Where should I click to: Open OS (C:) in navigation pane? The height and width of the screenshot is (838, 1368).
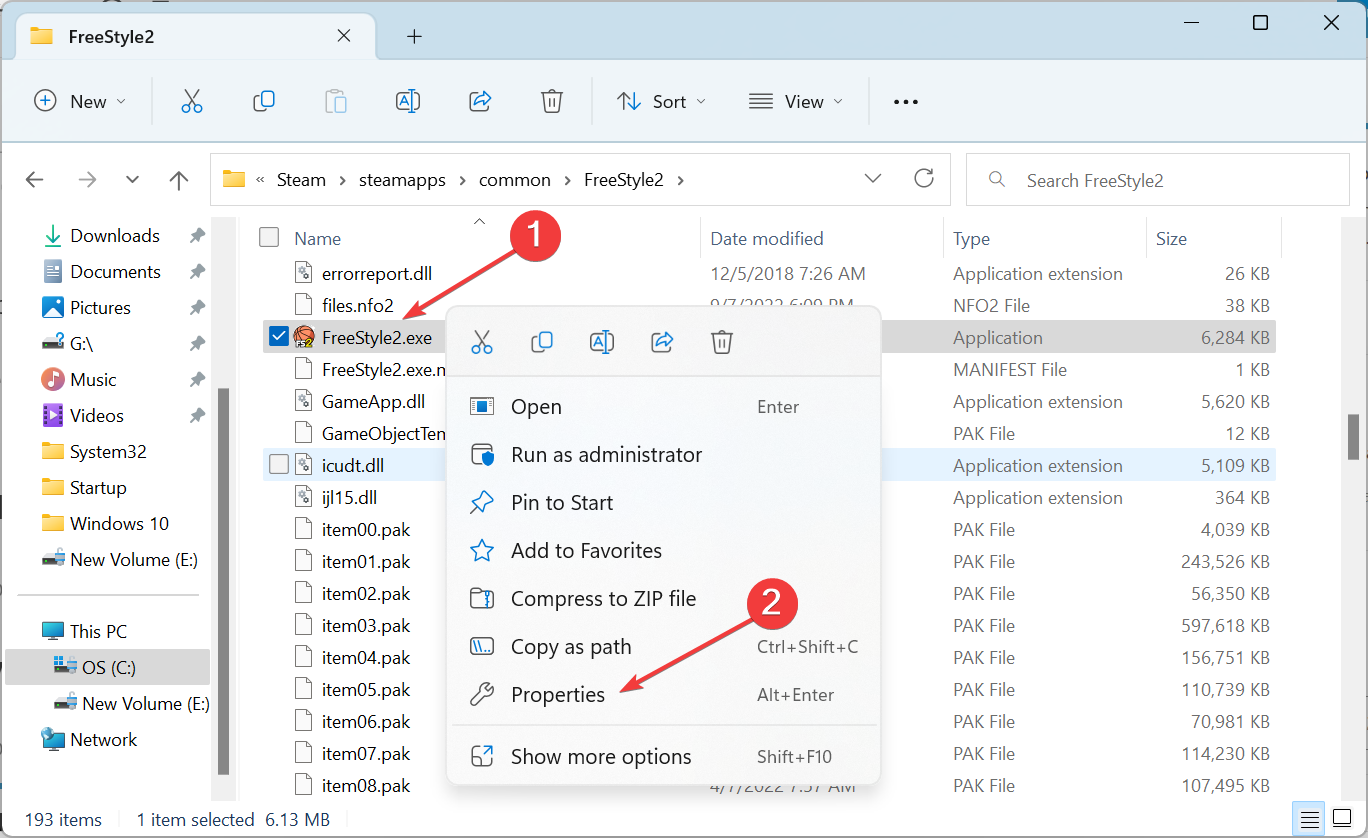point(108,667)
